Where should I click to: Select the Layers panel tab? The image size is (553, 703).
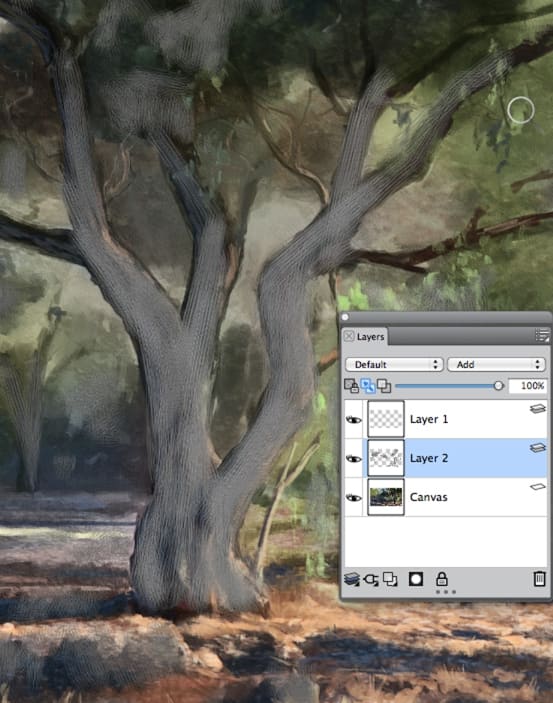coord(370,337)
